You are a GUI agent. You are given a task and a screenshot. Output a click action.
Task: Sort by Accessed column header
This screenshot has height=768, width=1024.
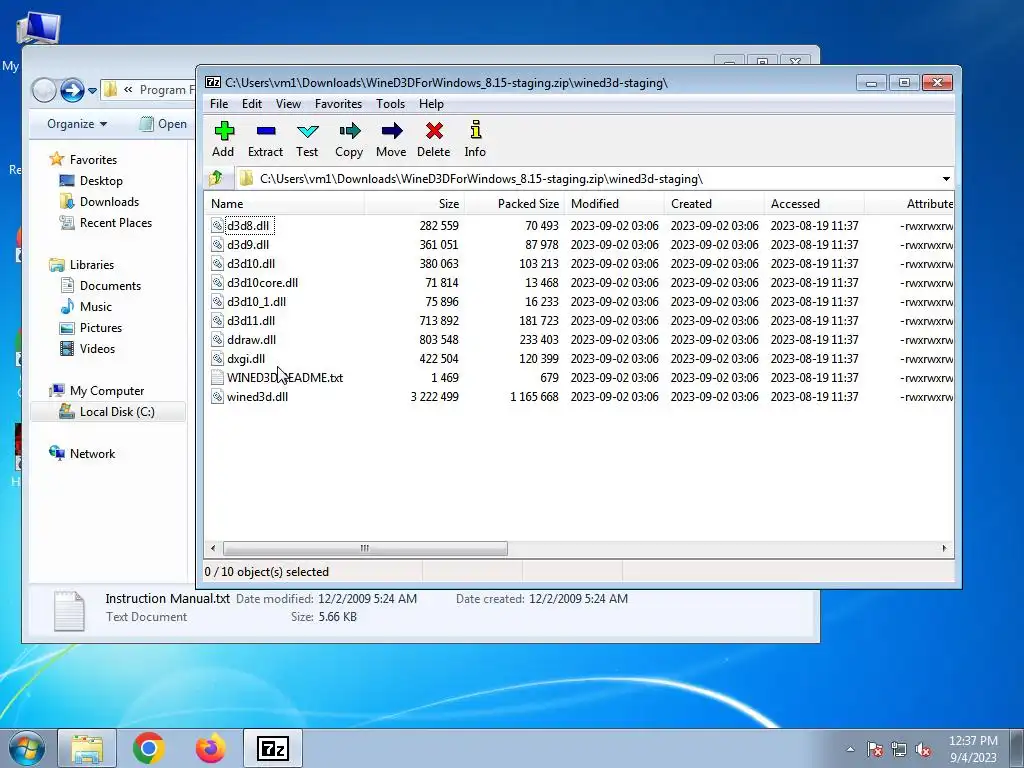pos(814,204)
